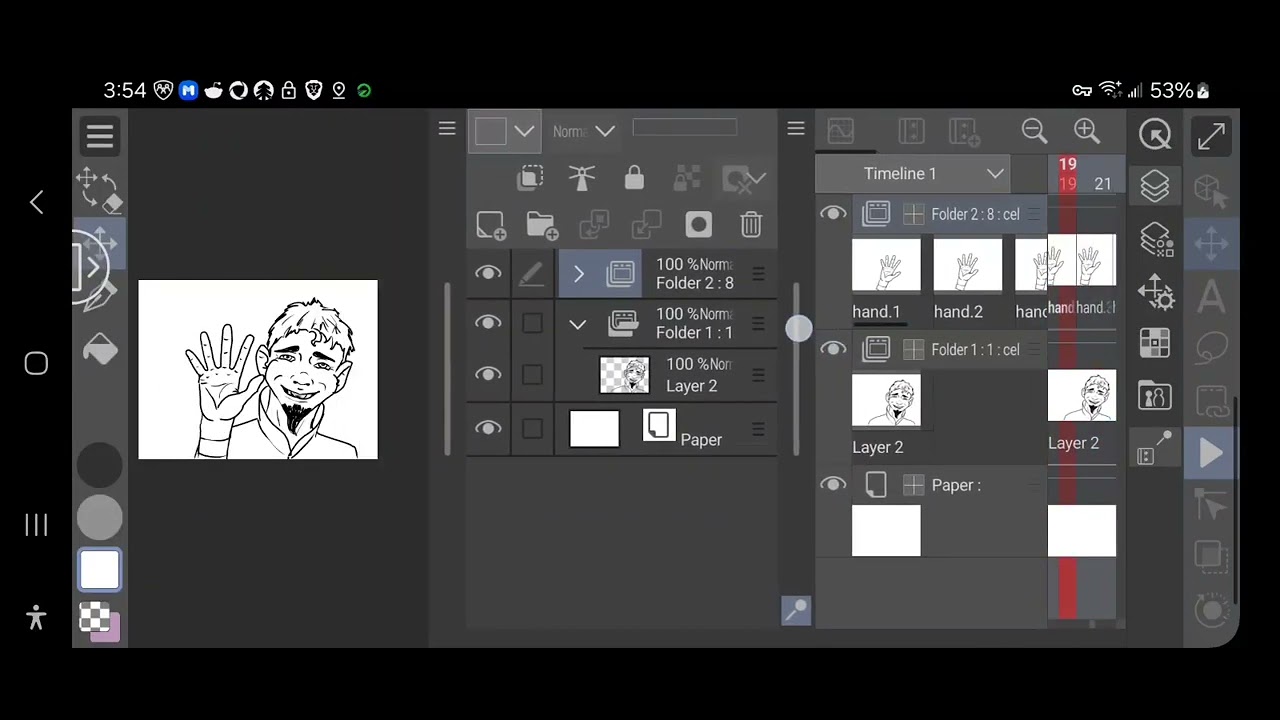
Task: Tap the Android home button
Action: pyautogui.click(x=36, y=363)
